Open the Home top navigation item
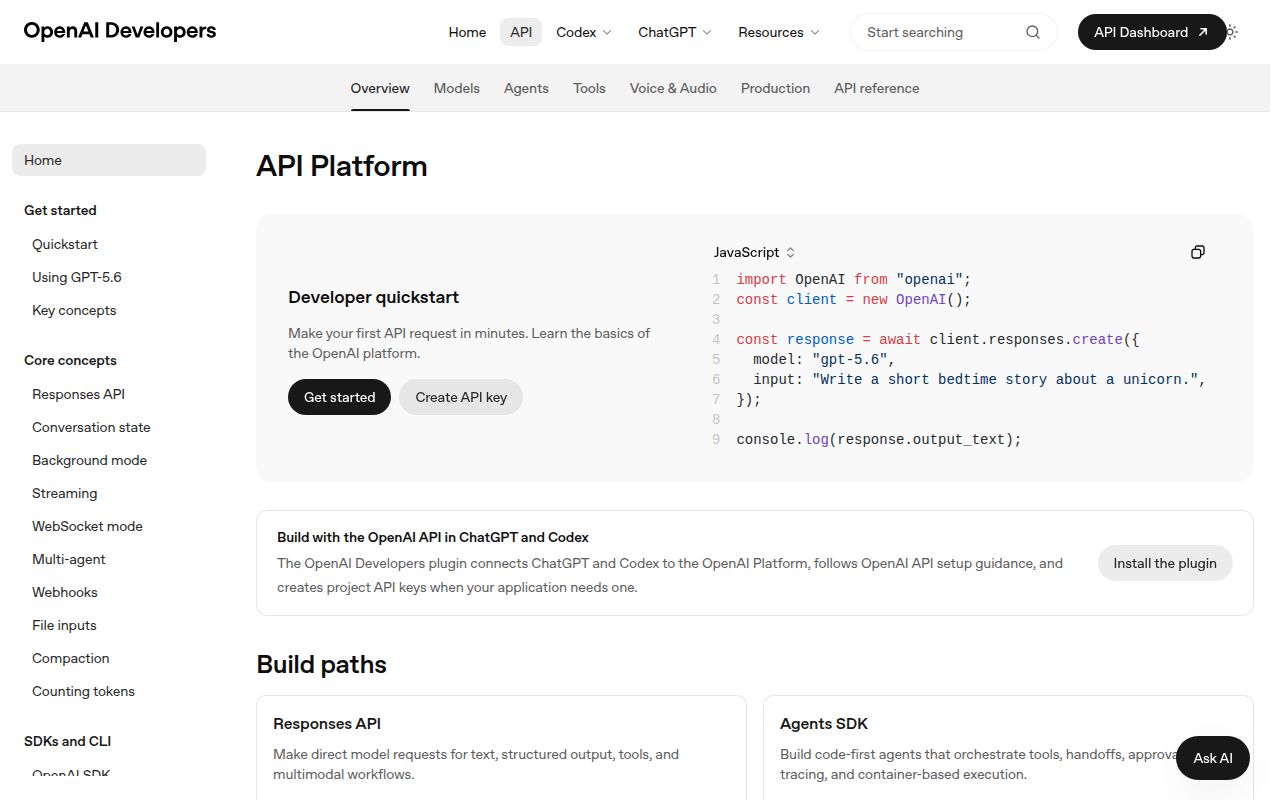 pos(467,32)
